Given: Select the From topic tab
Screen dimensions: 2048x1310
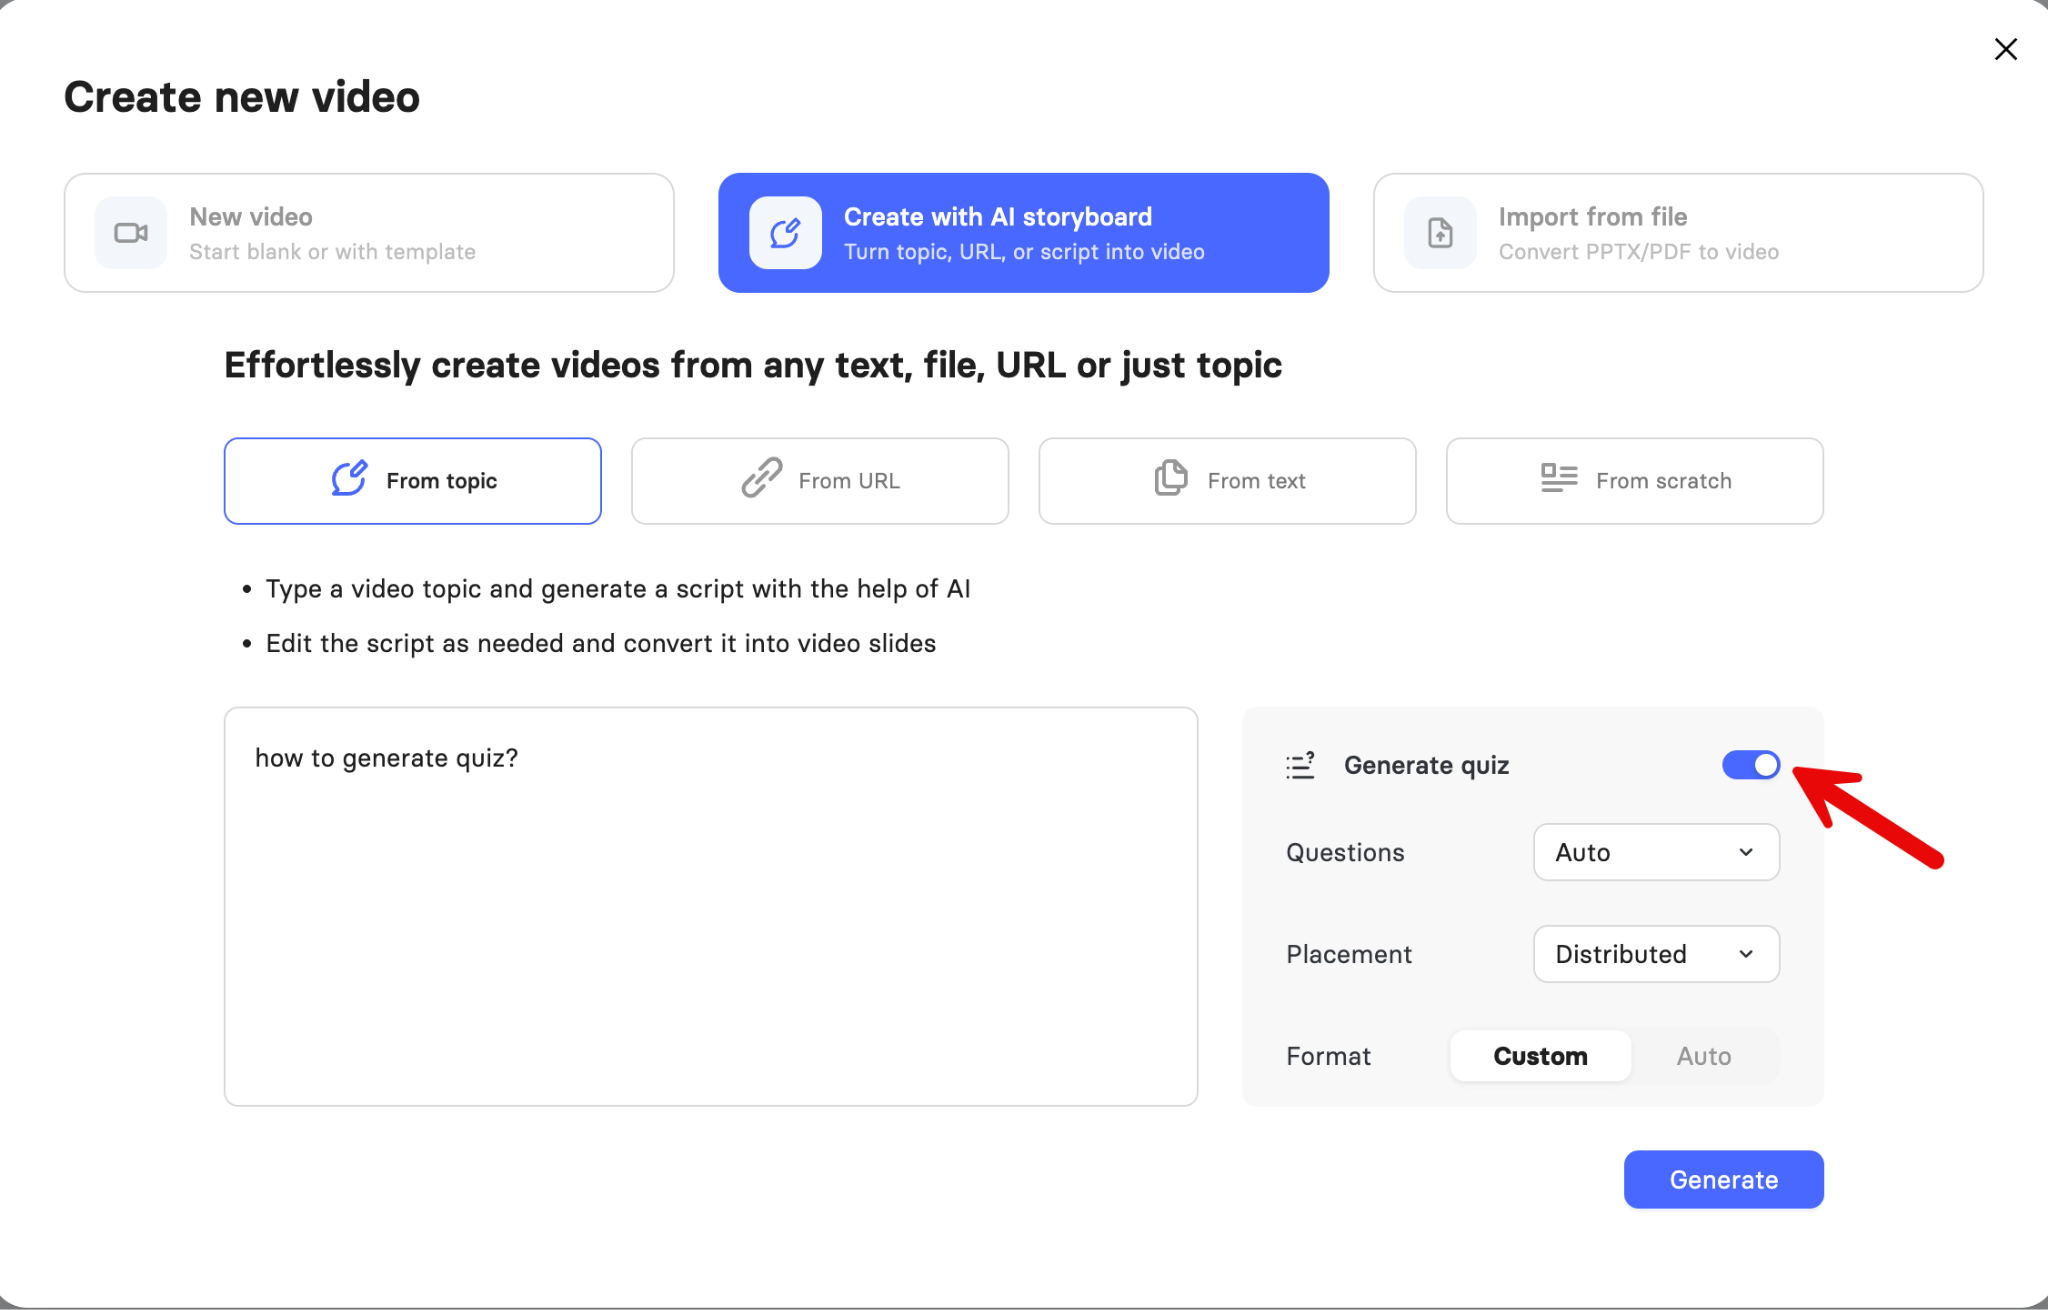Looking at the screenshot, I should coord(413,481).
